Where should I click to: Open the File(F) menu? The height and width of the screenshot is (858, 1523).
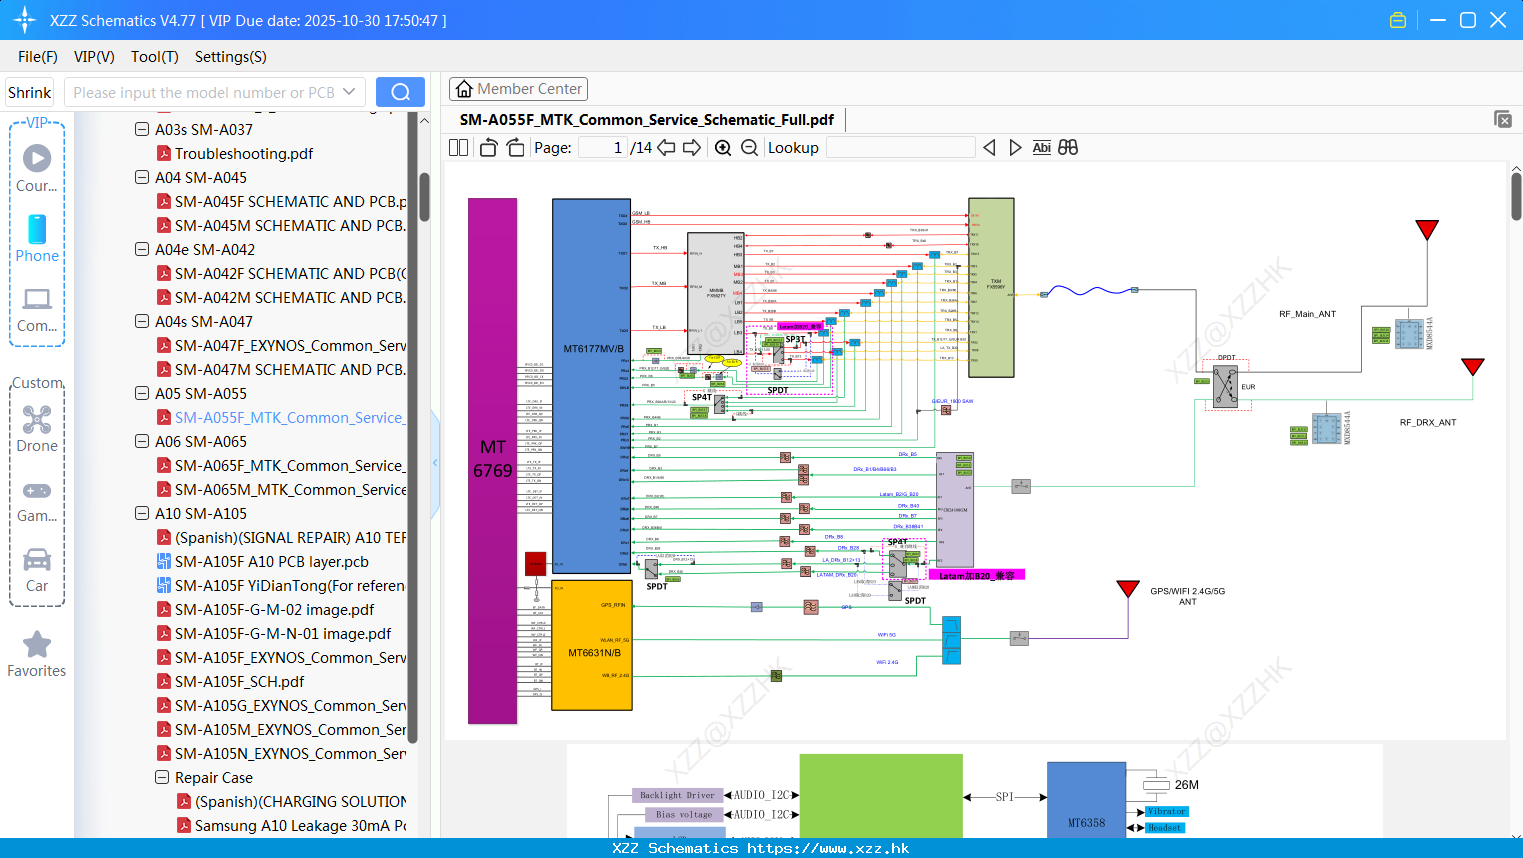[38, 57]
